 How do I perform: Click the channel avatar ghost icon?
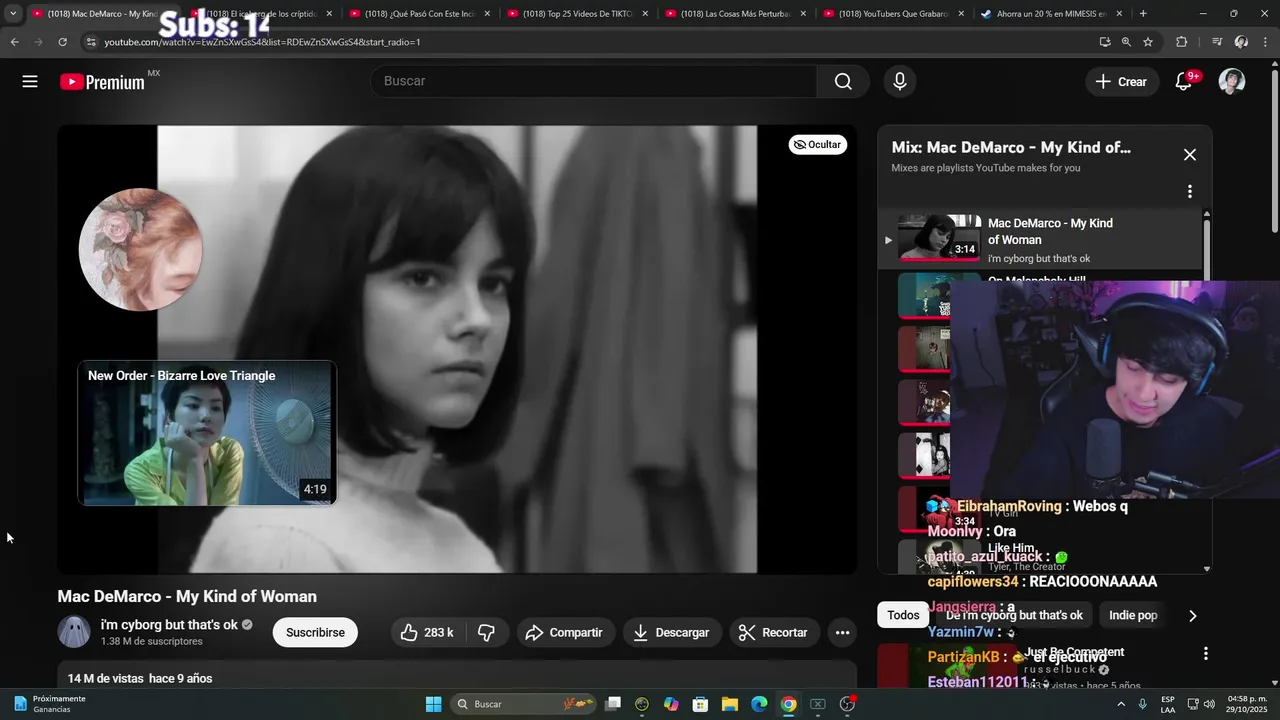[x=74, y=632]
